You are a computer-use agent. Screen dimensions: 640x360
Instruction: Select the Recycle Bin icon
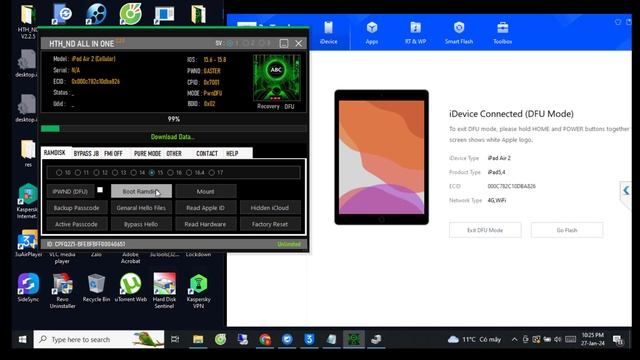pyautogui.click(x=96, y=288)
